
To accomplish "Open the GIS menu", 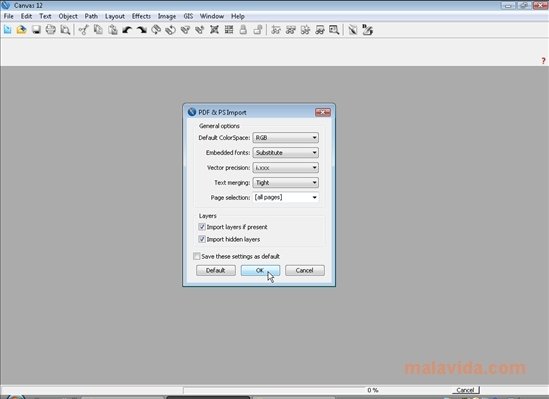I will (x=188, y=16).
